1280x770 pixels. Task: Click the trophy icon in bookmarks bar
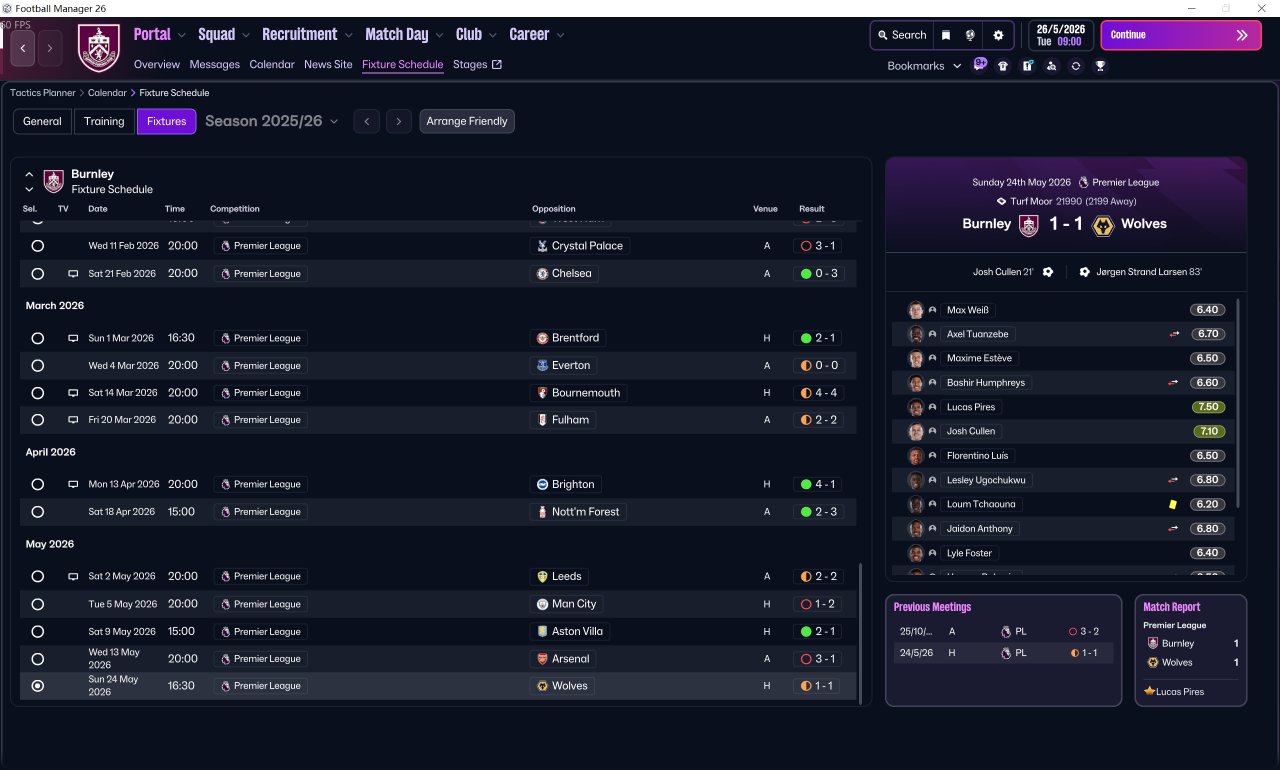point(1100,66)
